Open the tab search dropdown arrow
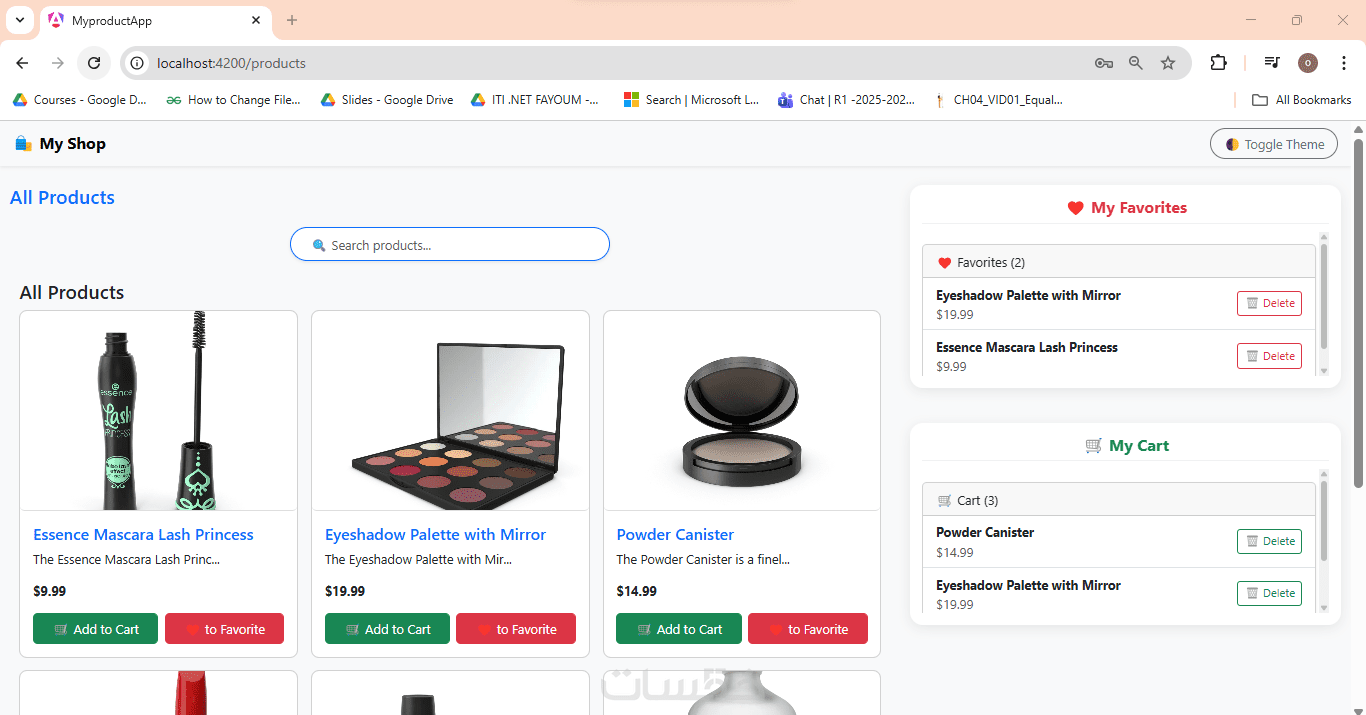 click(19, 20)
